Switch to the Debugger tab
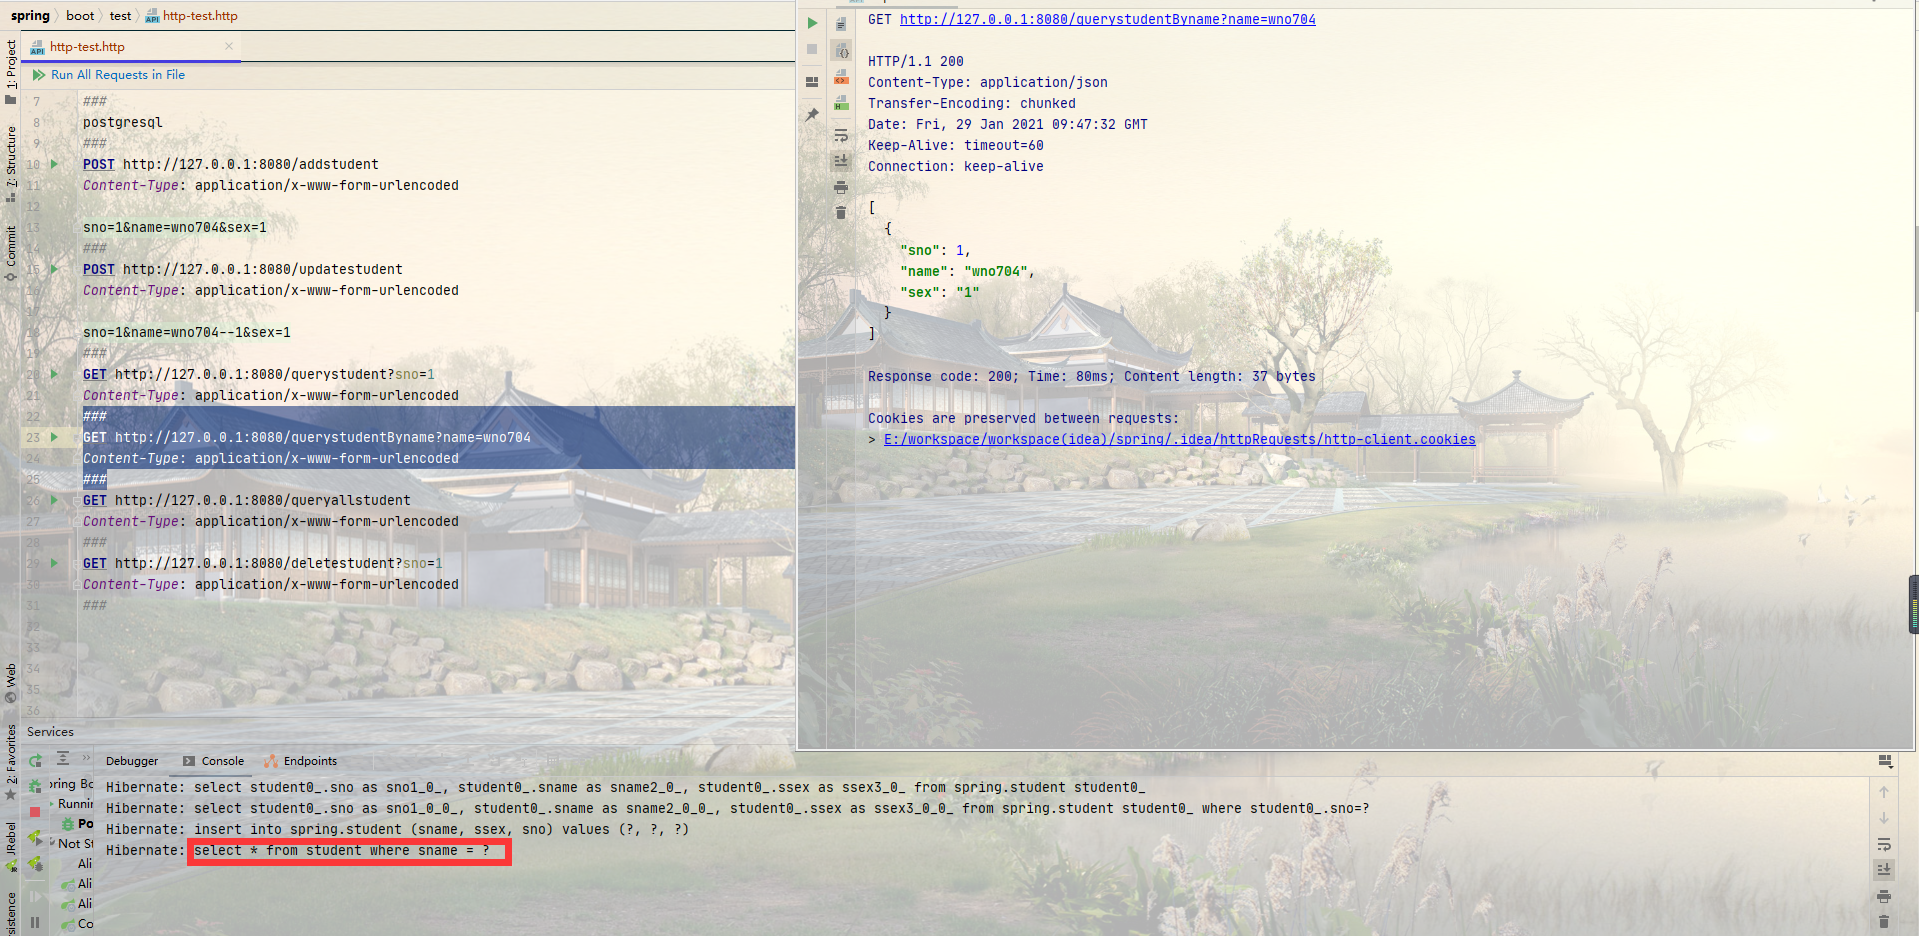The height and width of the screenshot is (936, 1919). click(x=132, y=761)
